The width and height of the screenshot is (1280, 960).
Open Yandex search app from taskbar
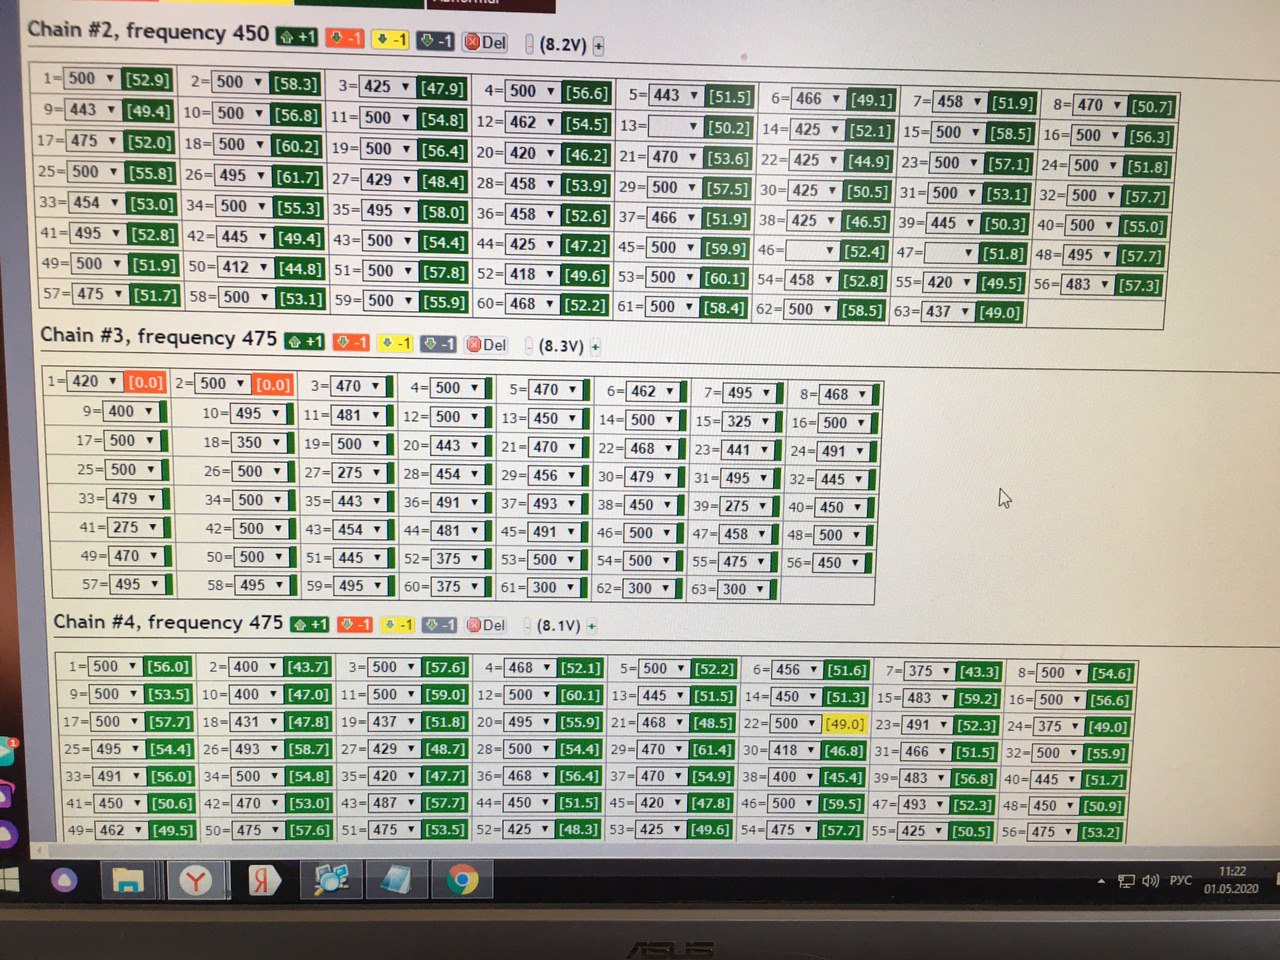pyautogui.click(x=263, y=881)
